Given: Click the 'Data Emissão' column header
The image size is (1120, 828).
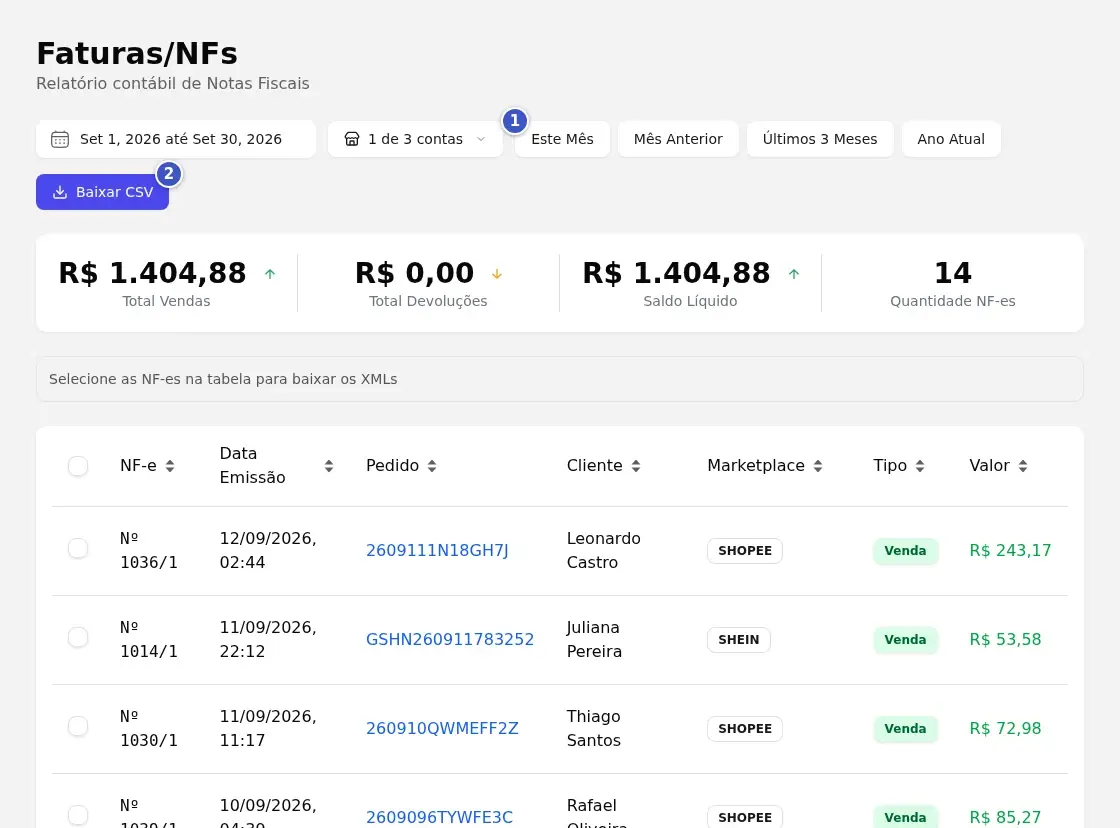Looking at the screenshot, I should point(252,466).
